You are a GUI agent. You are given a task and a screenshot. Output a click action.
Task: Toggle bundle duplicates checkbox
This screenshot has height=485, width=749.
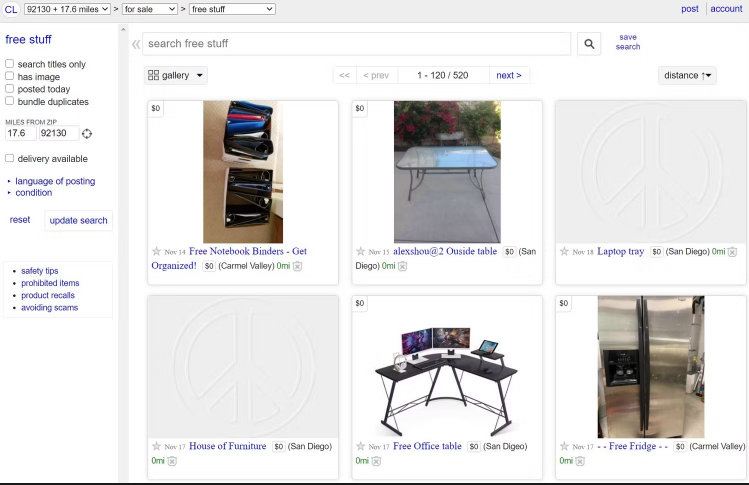pos(9,101)
